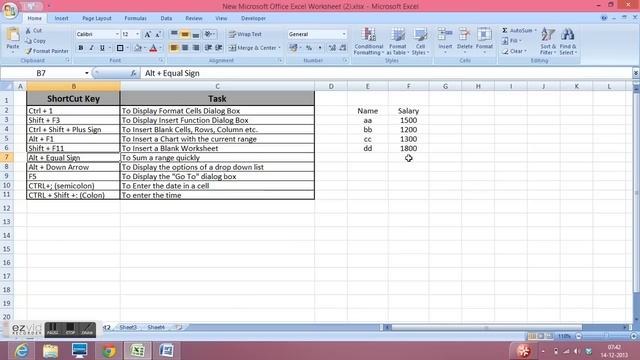Apply fill color to cell
640x360 pixels.
[138, 48]
